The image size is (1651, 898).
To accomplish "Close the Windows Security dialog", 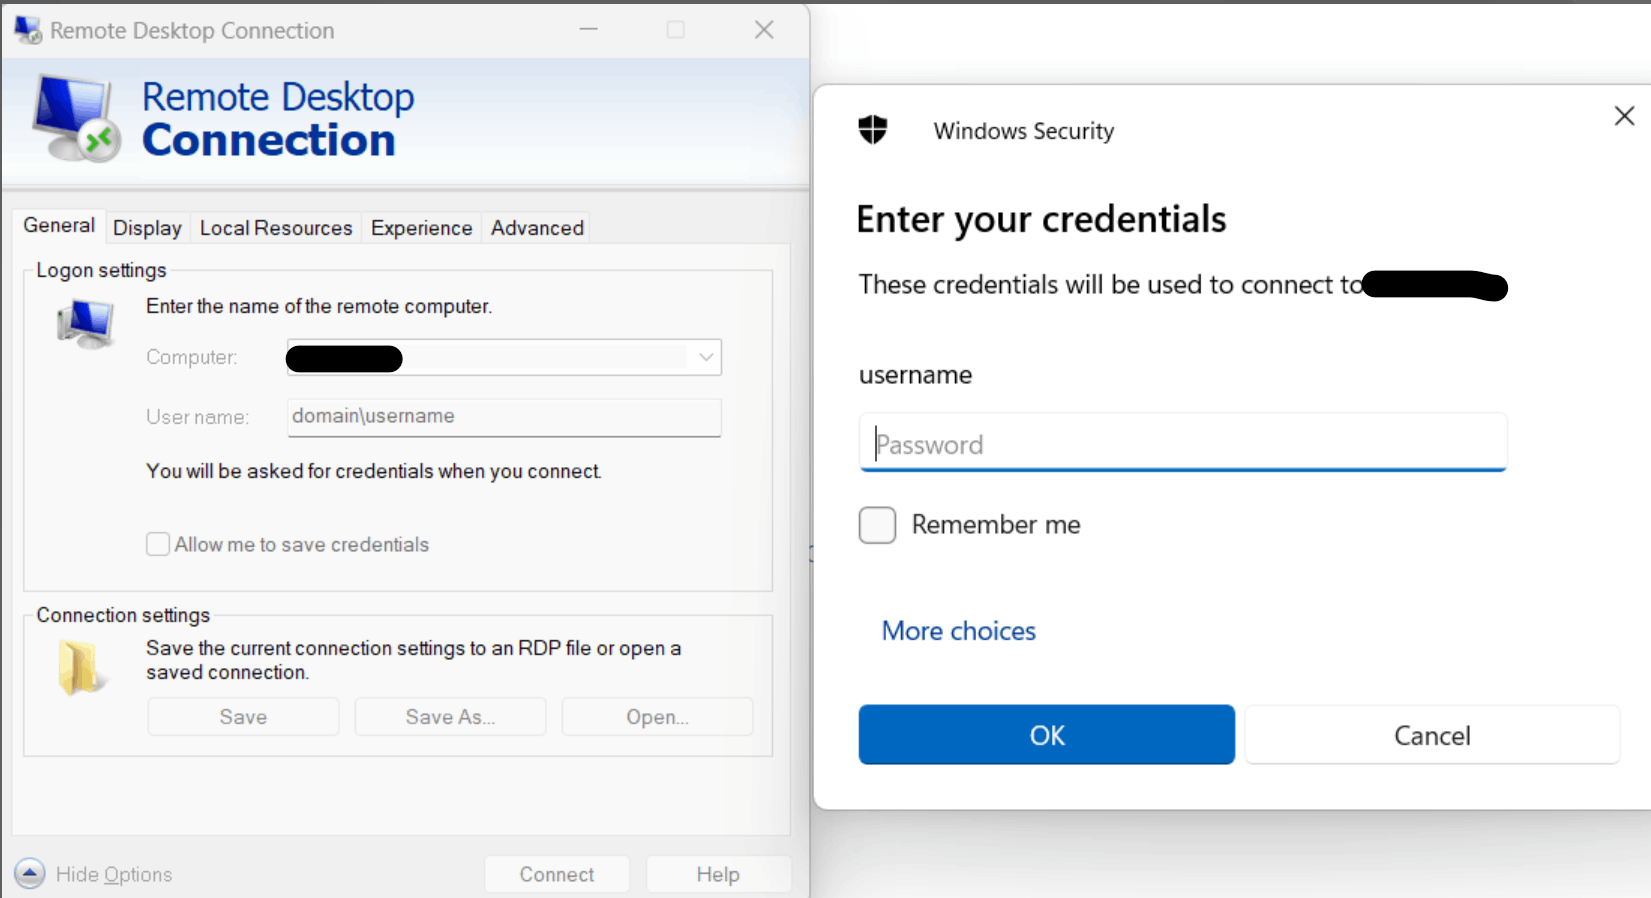I will [x=1624, y=116].
